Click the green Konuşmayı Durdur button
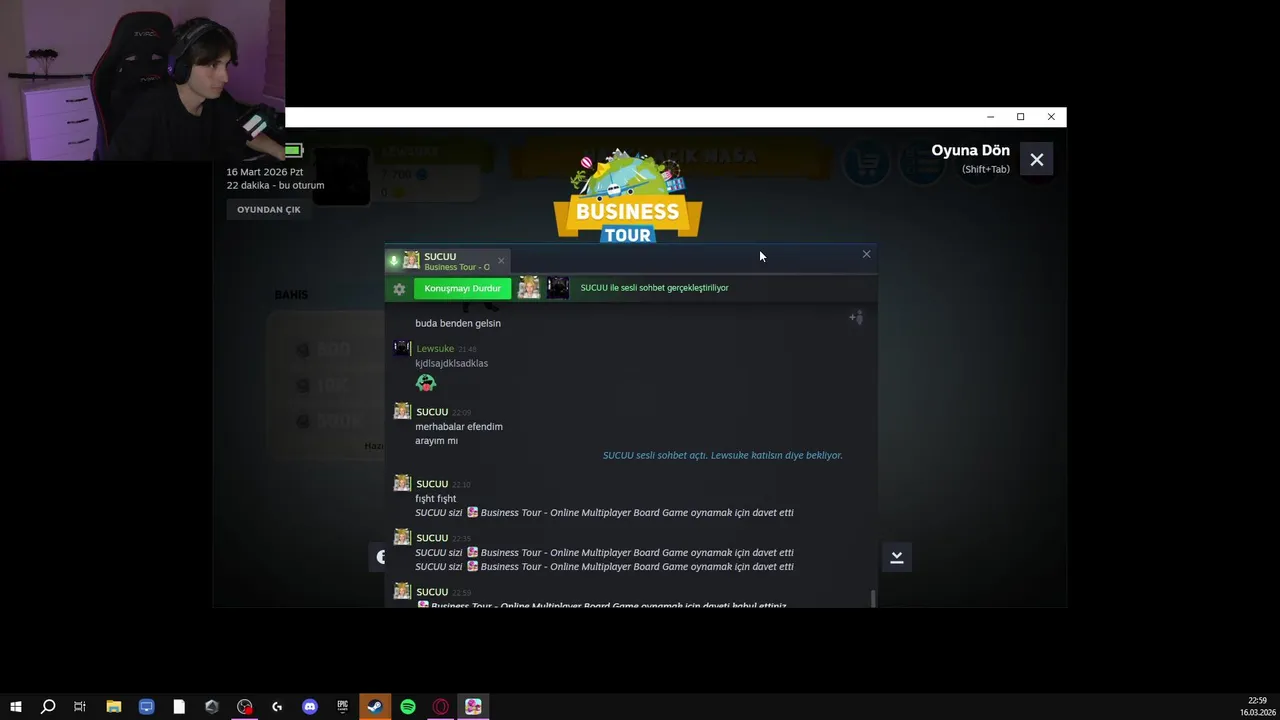1280x720 pixels. point(462,288)
